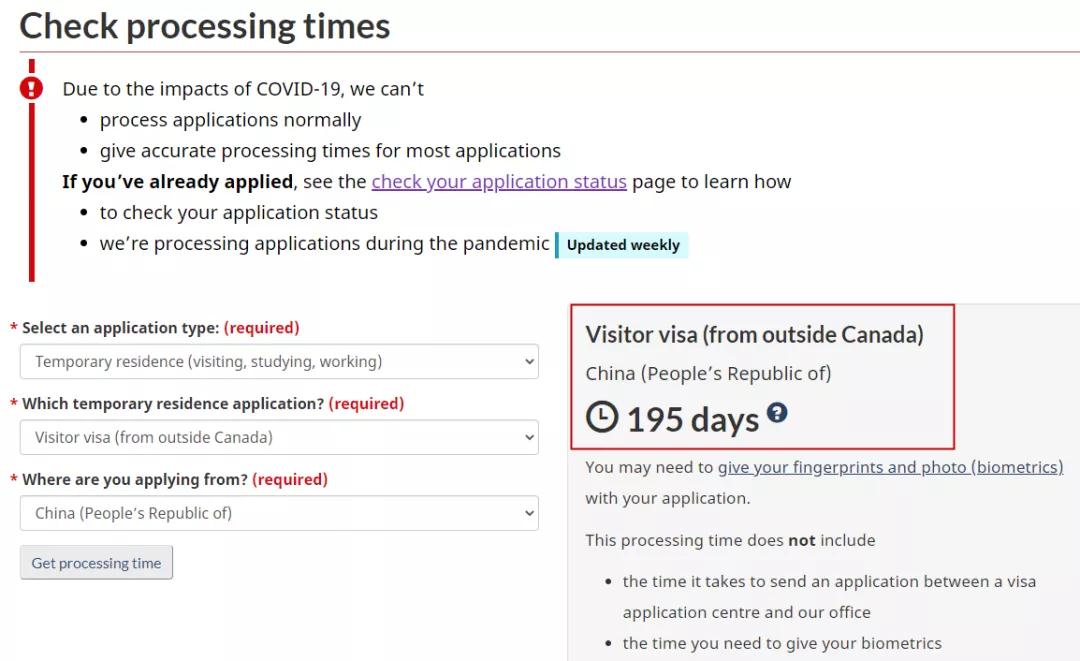This screenshot has height=661, width=1080.
Task: Open the application type dropdown
Action: coord(279,362)
